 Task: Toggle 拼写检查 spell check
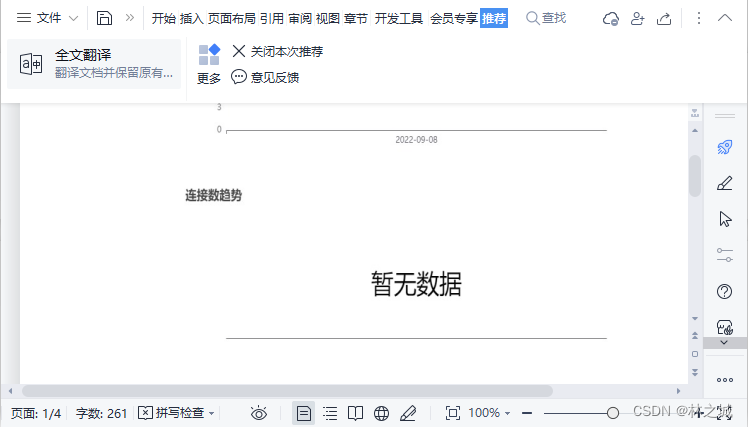coord(171,413)
